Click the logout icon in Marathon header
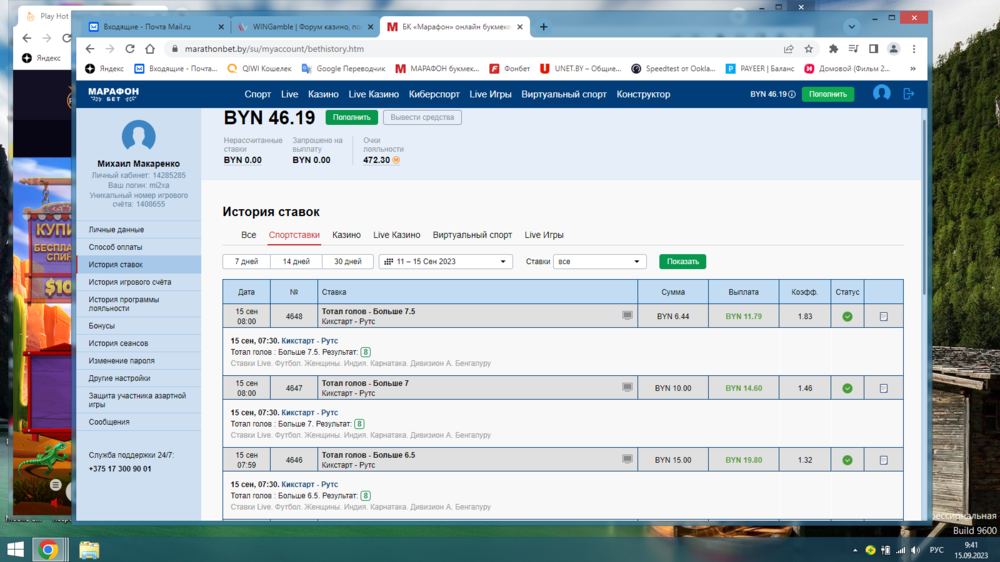Screen dimensions: 1000x562 tap(909, 93)
